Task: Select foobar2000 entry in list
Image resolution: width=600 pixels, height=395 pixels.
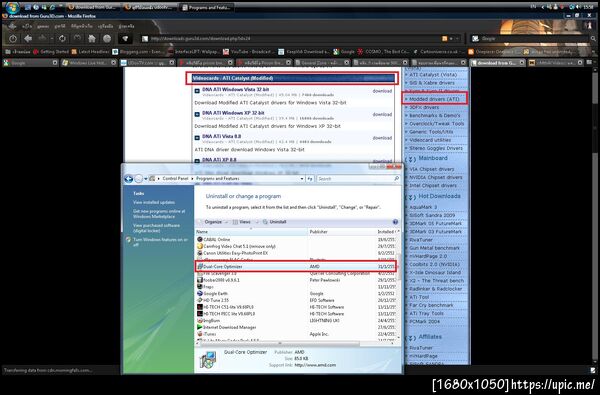Action: pos(296,280)
